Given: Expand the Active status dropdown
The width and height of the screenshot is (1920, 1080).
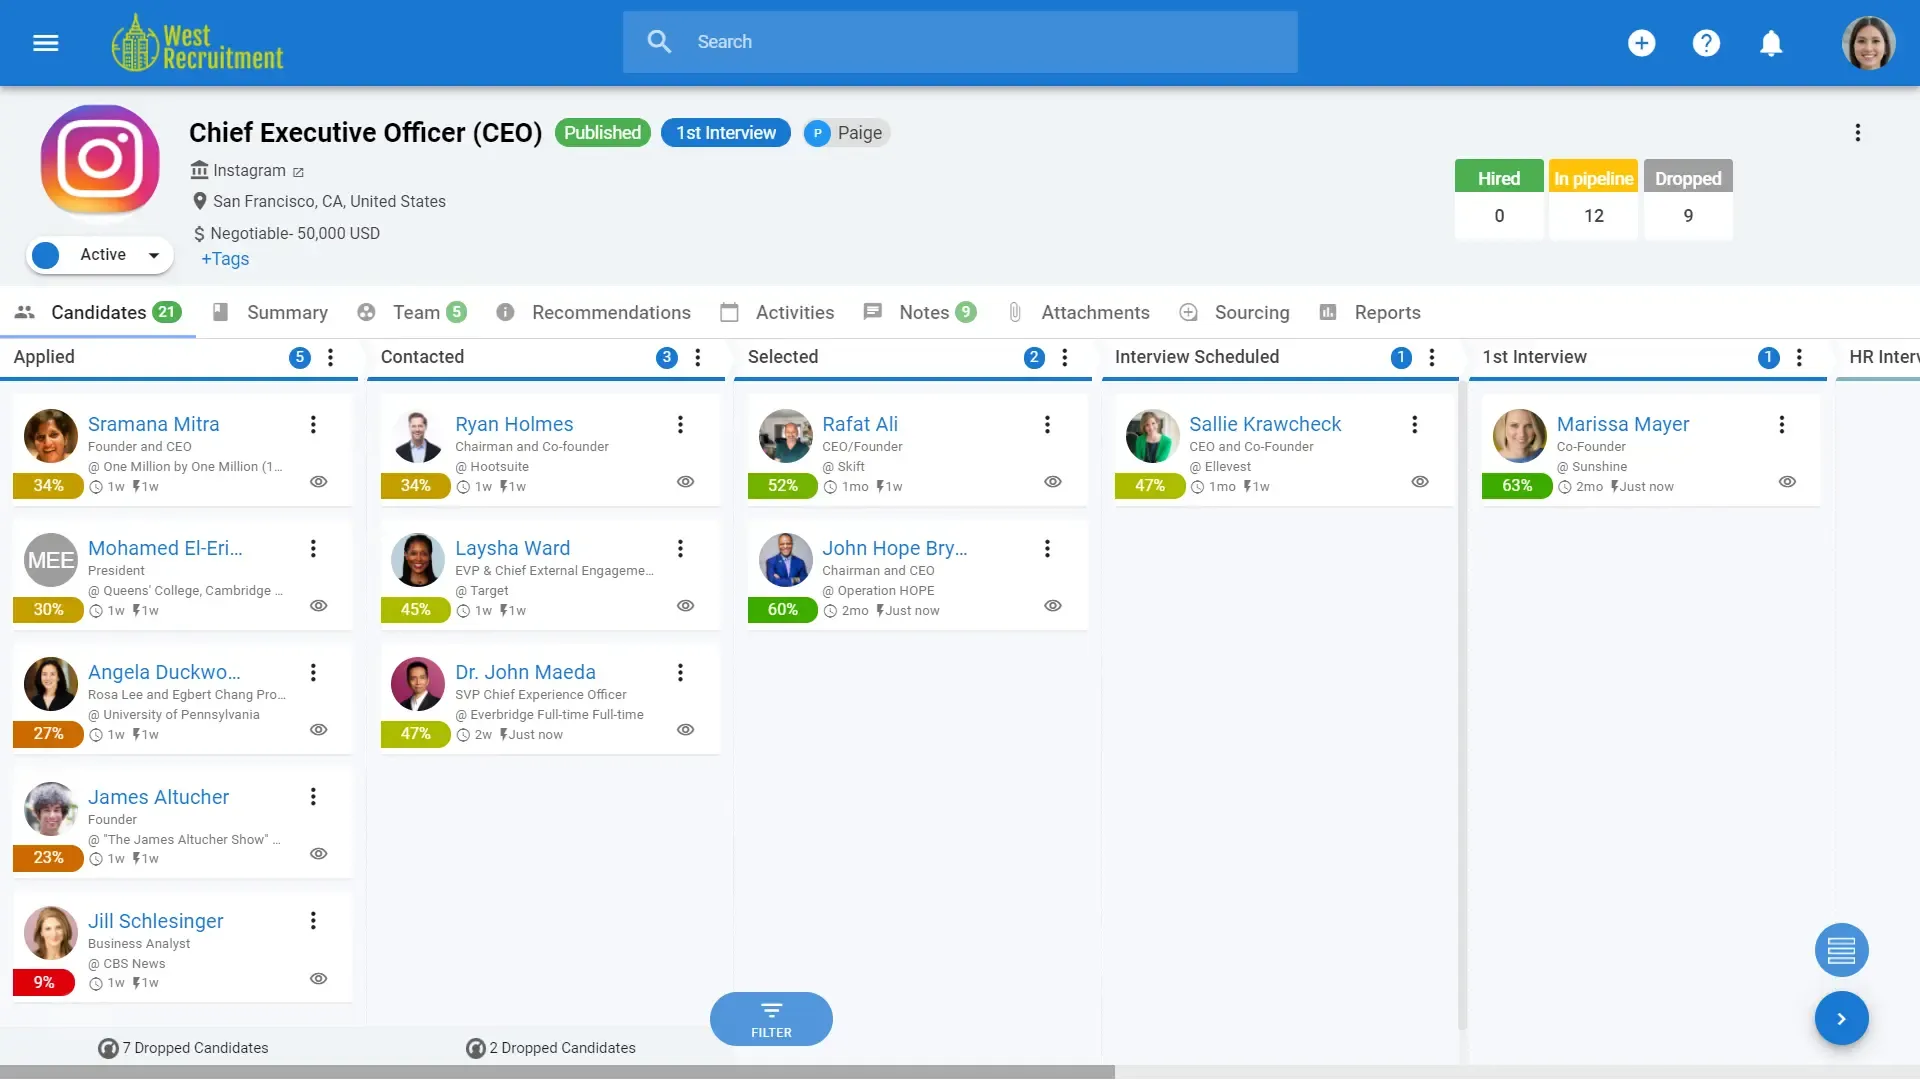Looking at the screenshot, I should pos(154,255).
